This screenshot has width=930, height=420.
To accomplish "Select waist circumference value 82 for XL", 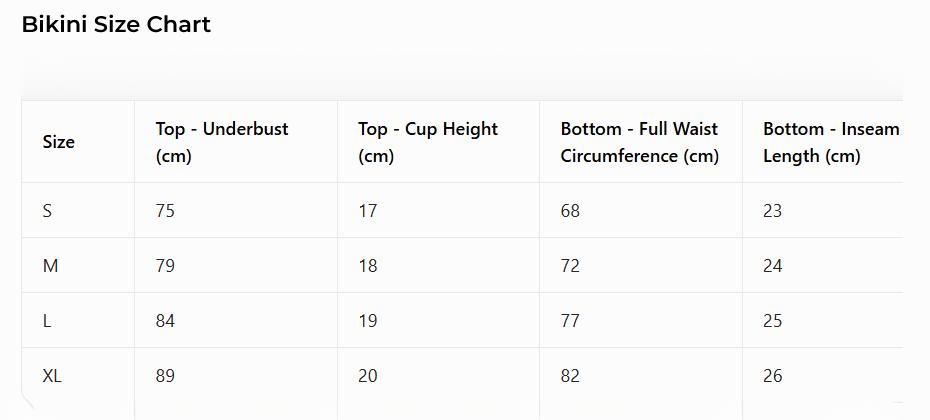I will tap(570, 376).
